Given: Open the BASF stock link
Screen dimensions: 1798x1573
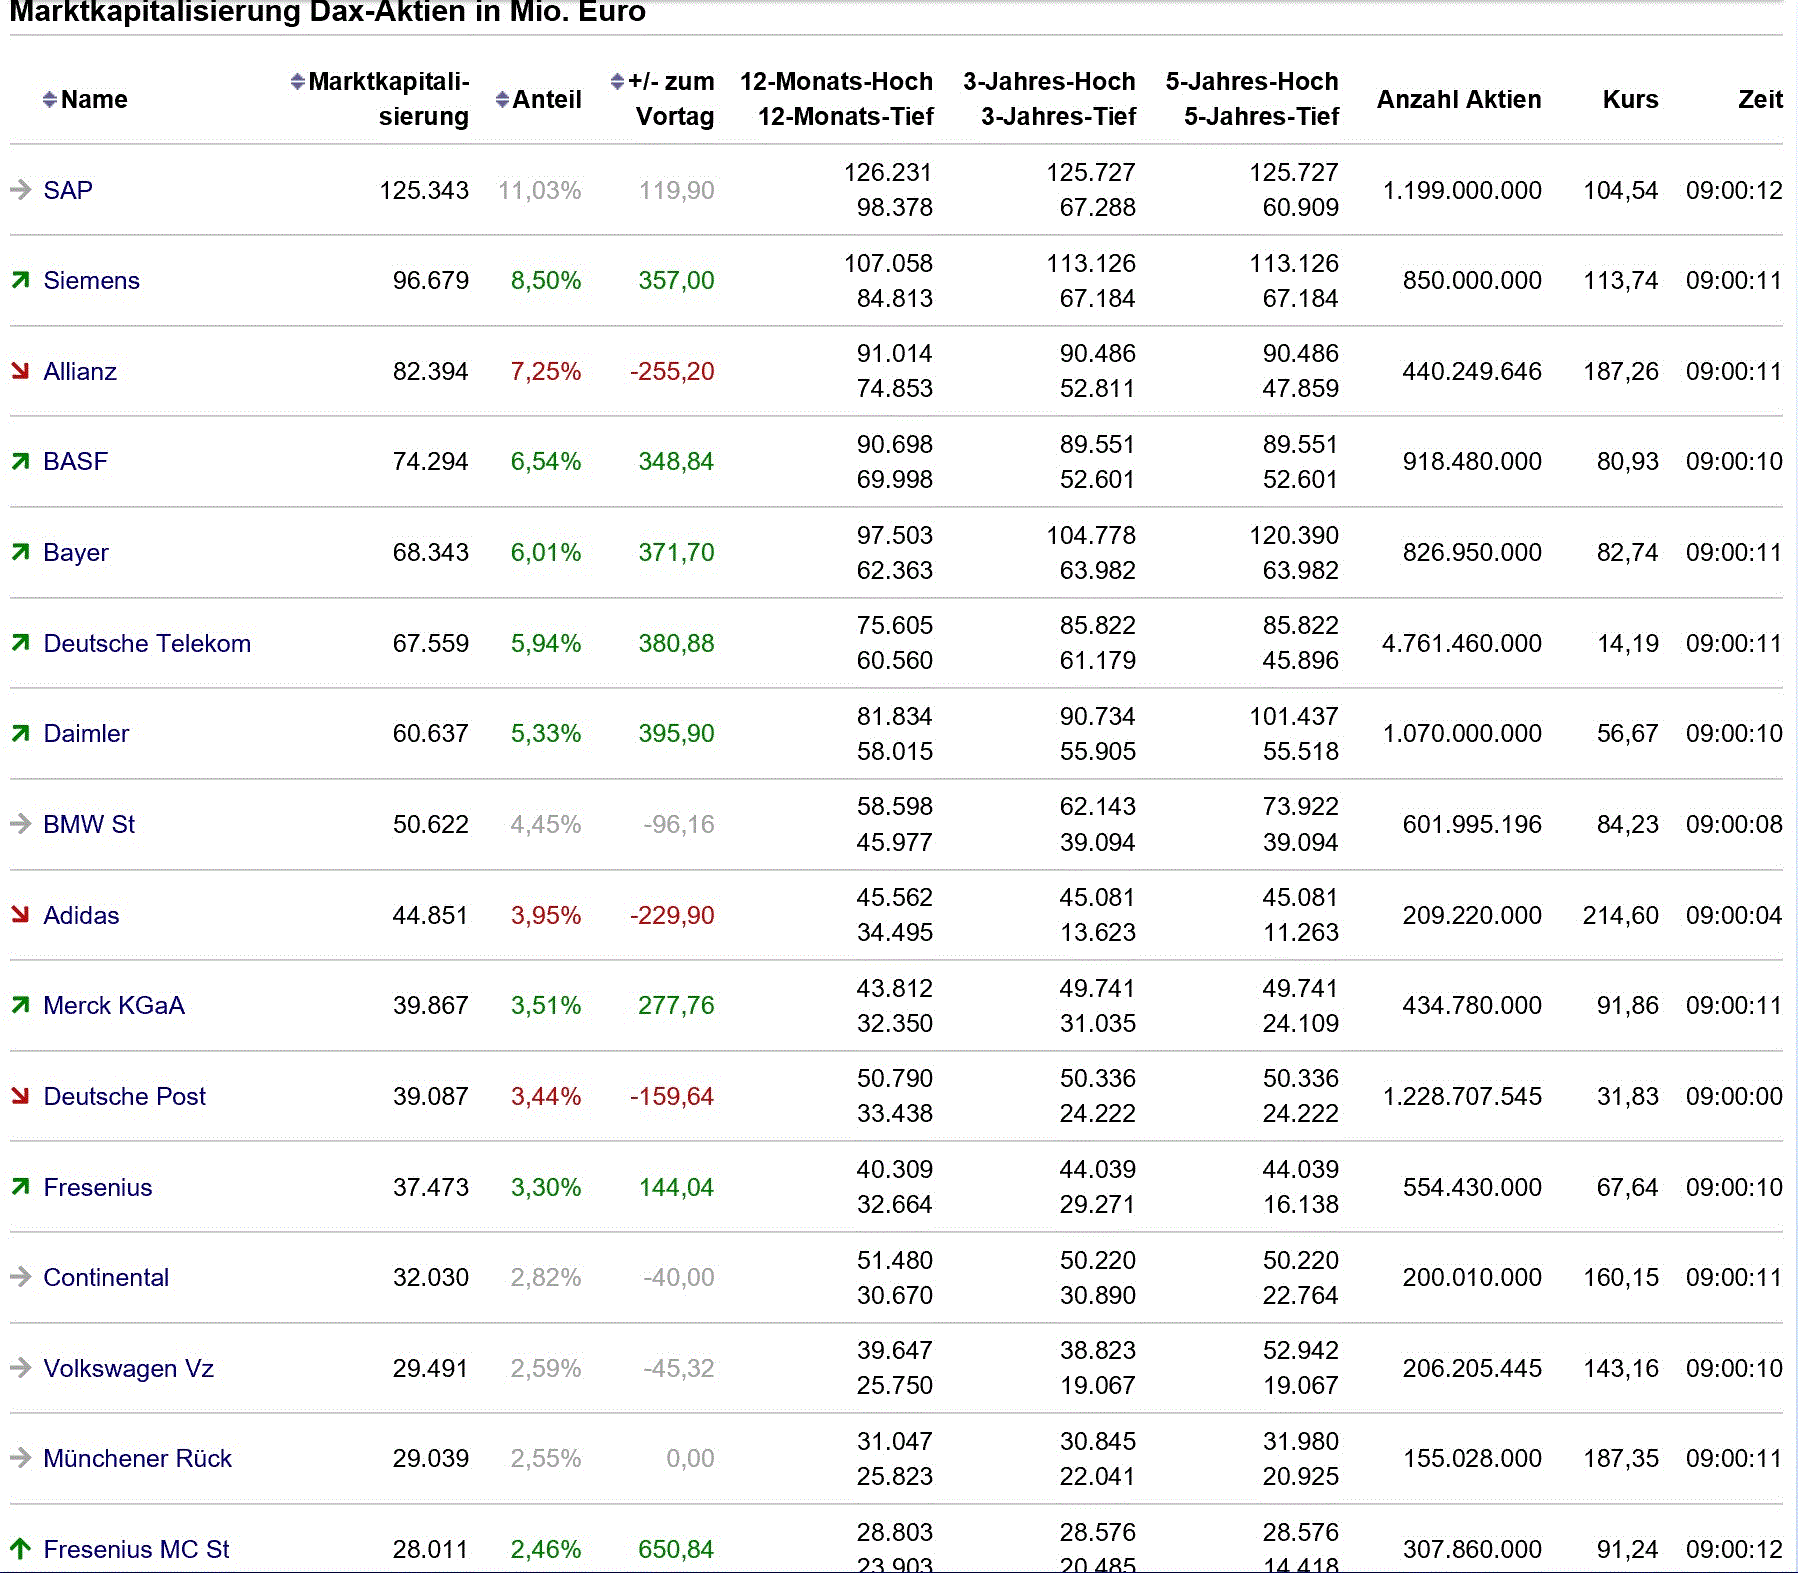Looking at the screenshot, I should (x=75, y=461).
